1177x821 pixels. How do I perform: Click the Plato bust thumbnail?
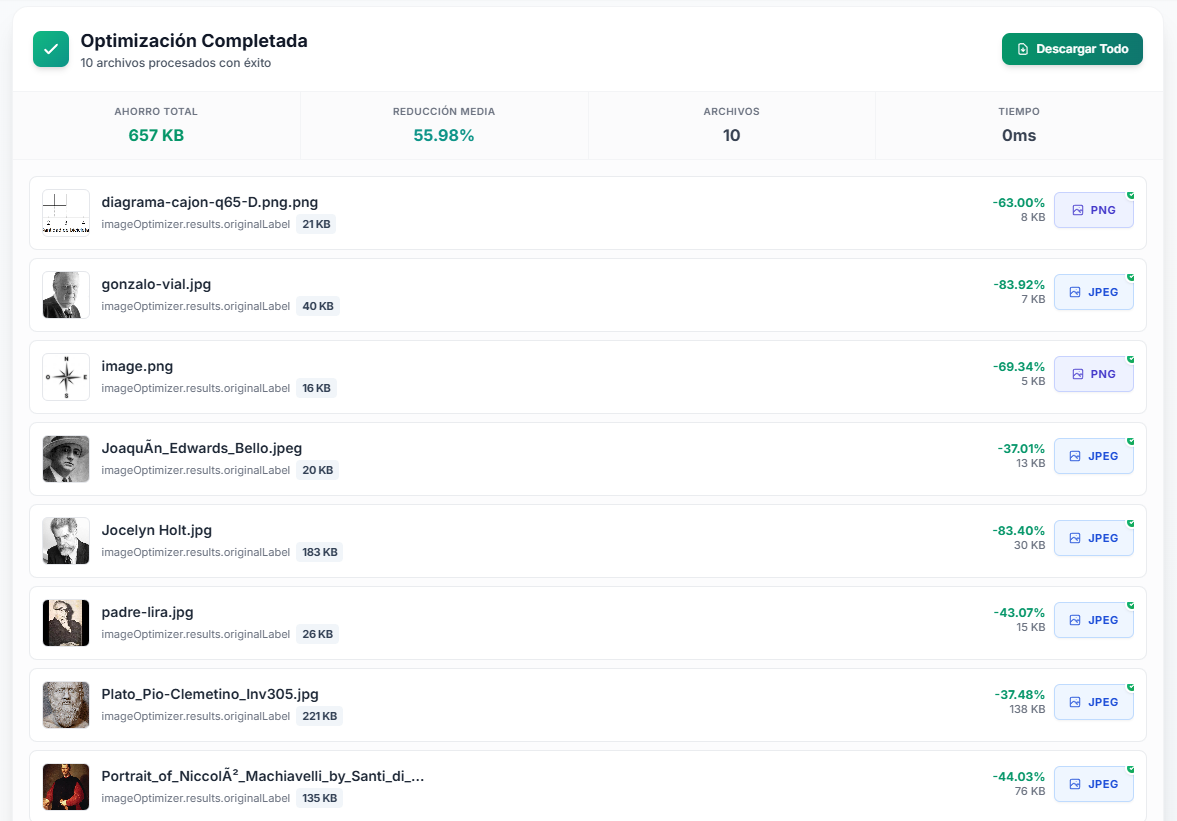(66, 705)
